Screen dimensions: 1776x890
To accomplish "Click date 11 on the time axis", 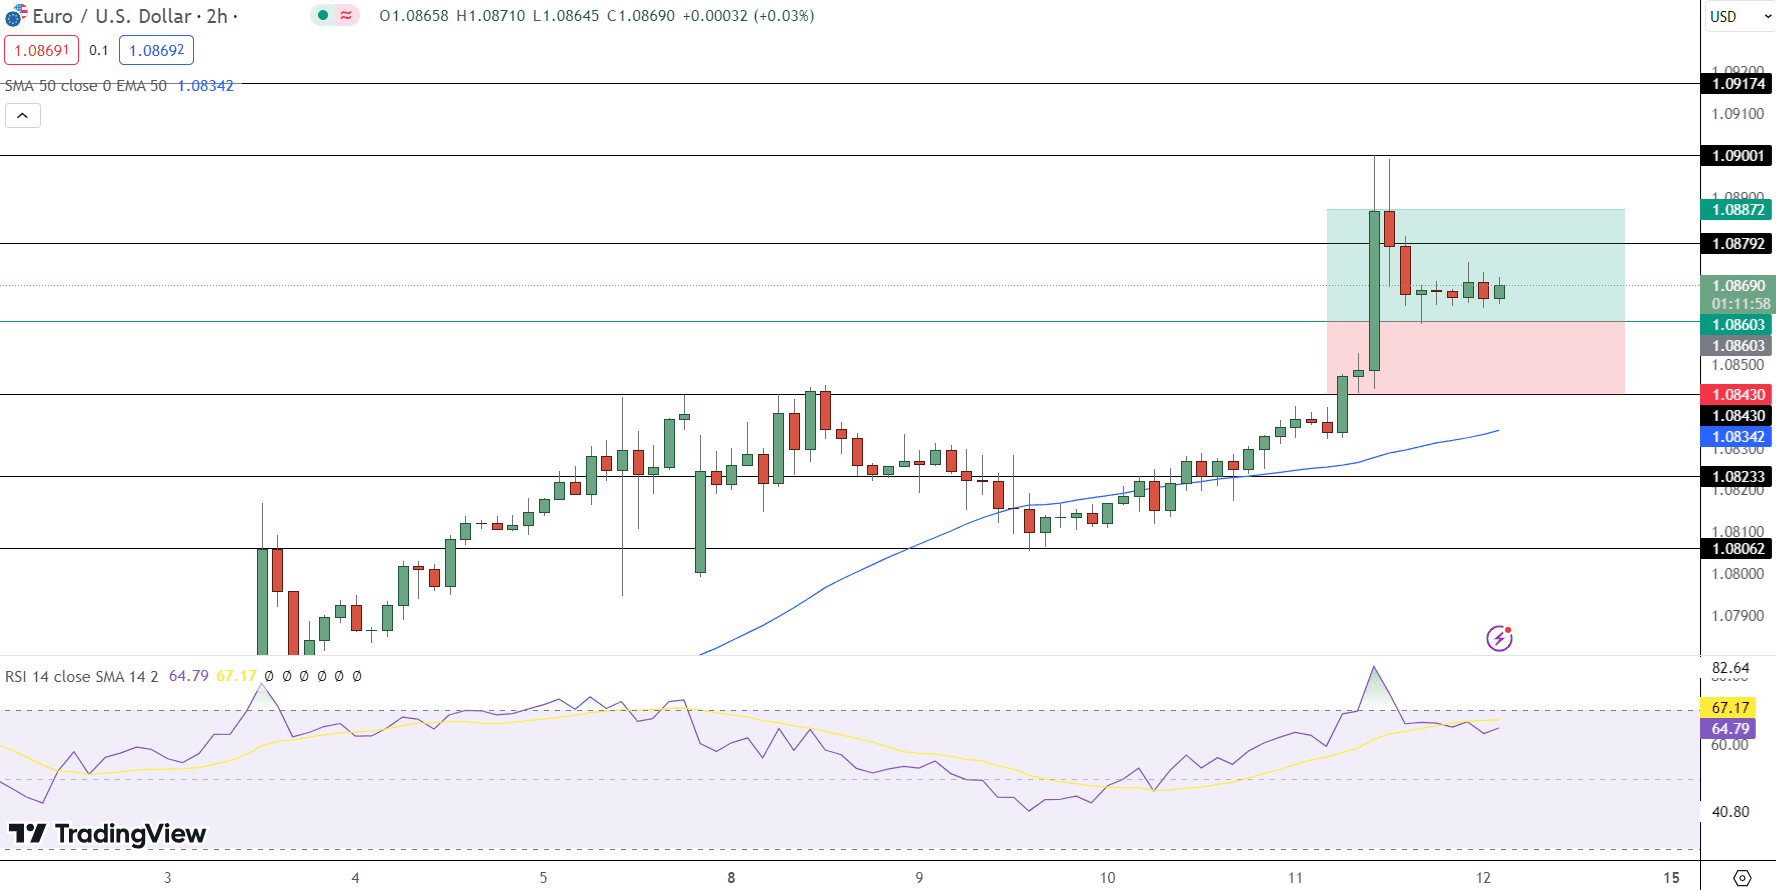I will pos(1295,878).
